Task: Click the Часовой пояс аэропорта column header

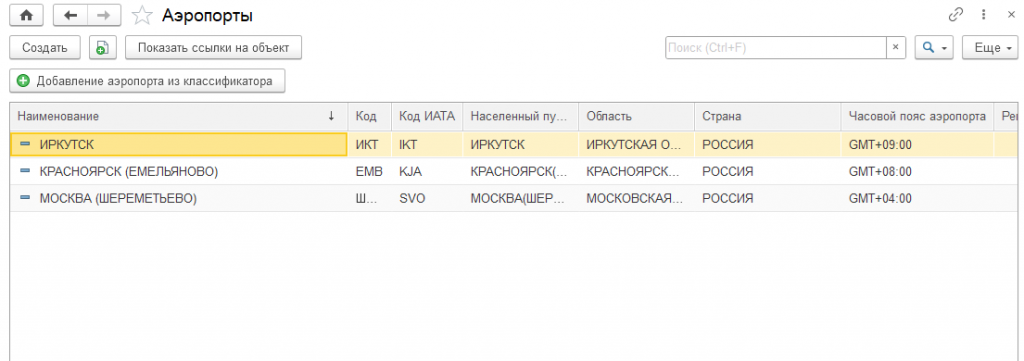Action: pyautogui.click(x=917, y=116)
